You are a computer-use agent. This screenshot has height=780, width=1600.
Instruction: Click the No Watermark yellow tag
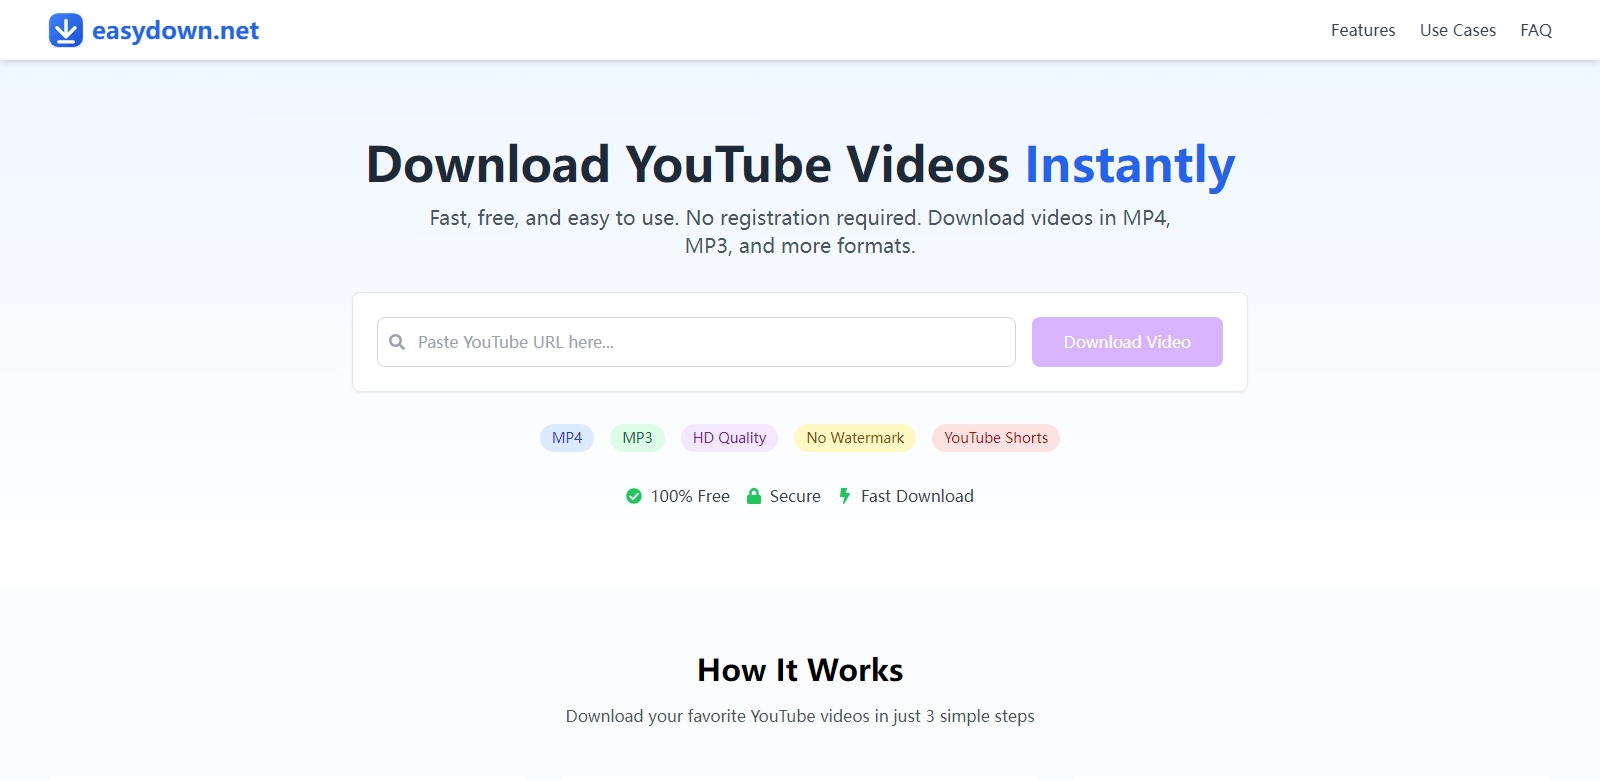(x=855, y=438)
